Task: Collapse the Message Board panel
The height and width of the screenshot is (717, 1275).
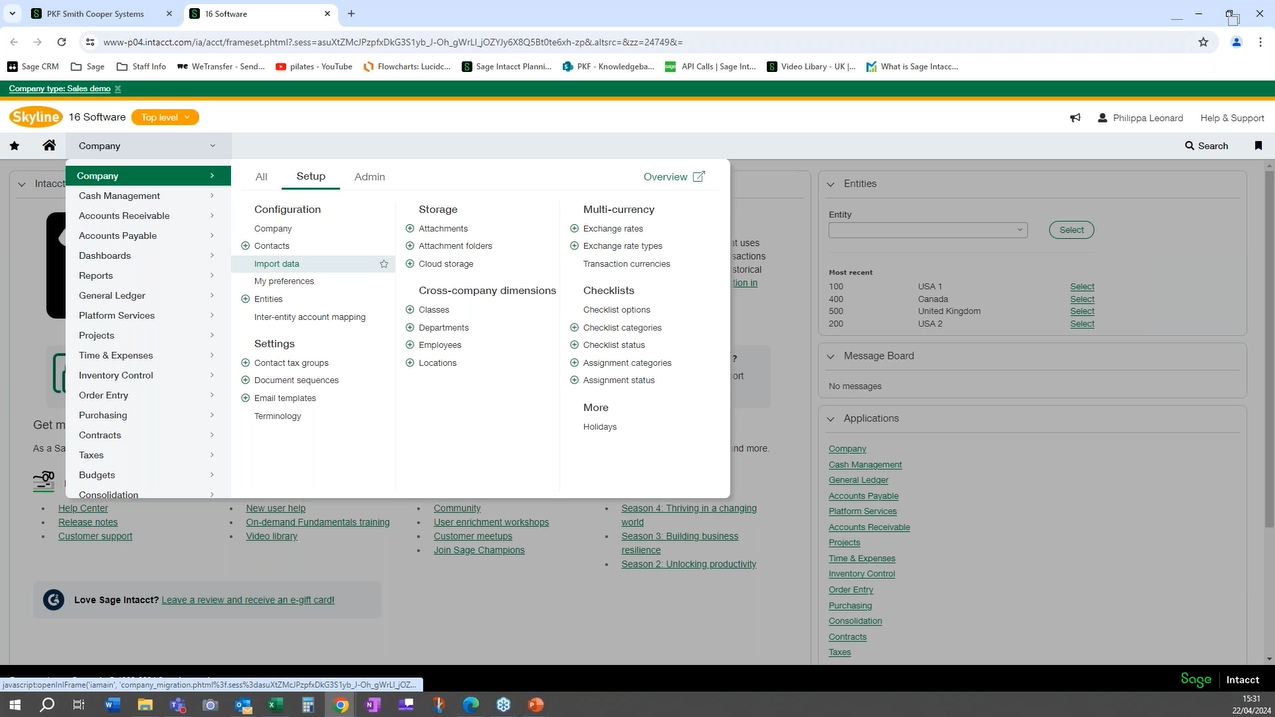Action: click(x=831, y=356)
